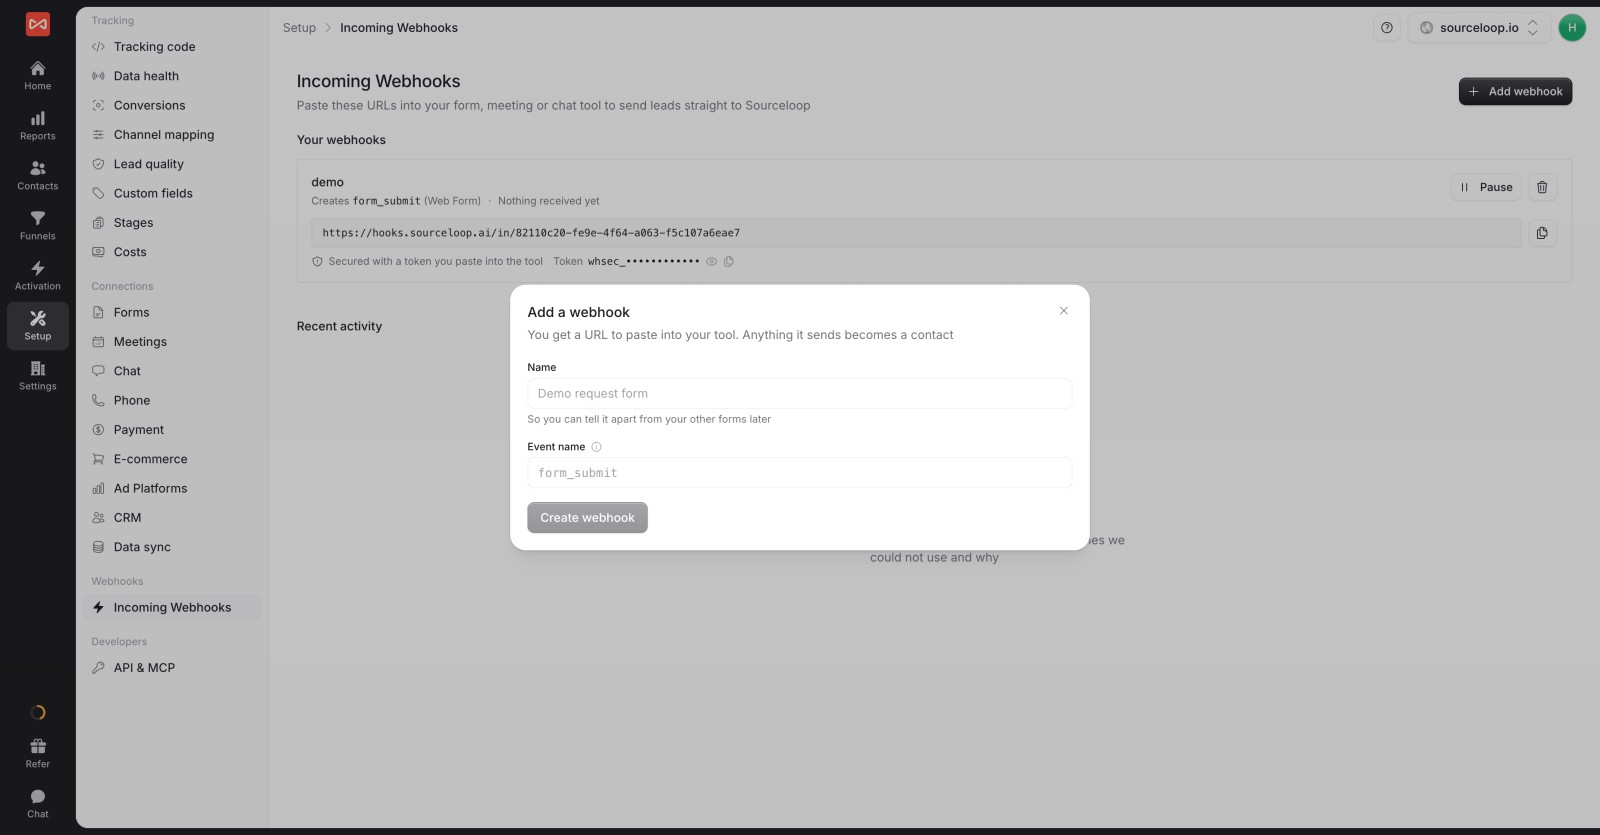Viewport: 1600px width, 835px height.
Task: Go to Reports in the left rail
Action: (x=38, y=125)
